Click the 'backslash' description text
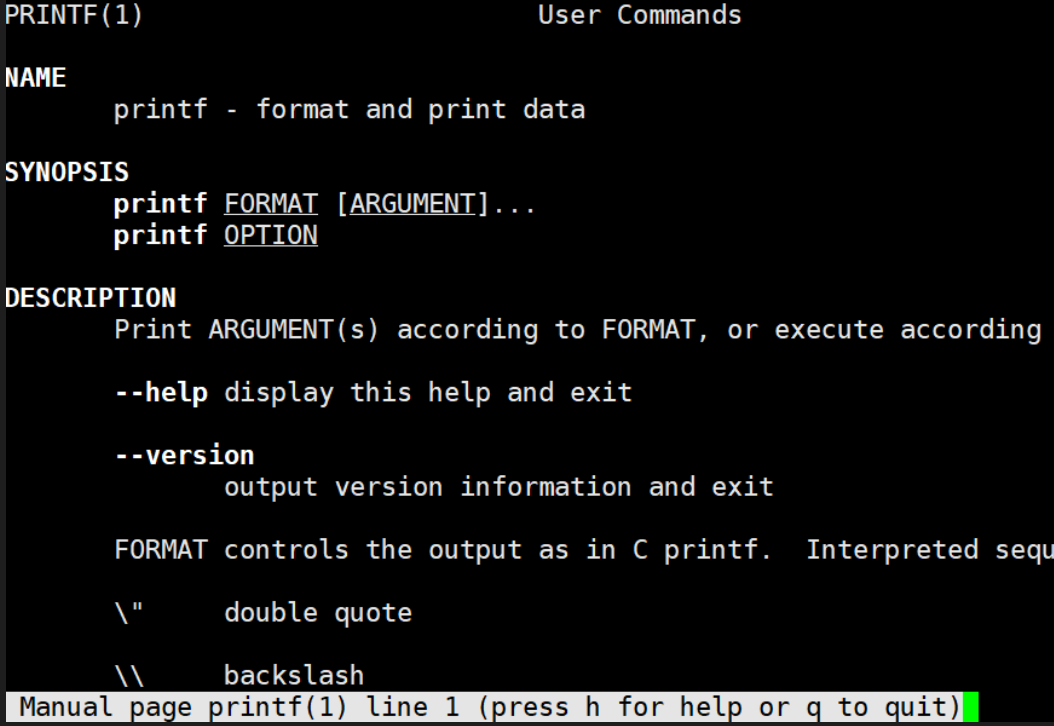This screenshot has width=1054, height=726. 294,676
